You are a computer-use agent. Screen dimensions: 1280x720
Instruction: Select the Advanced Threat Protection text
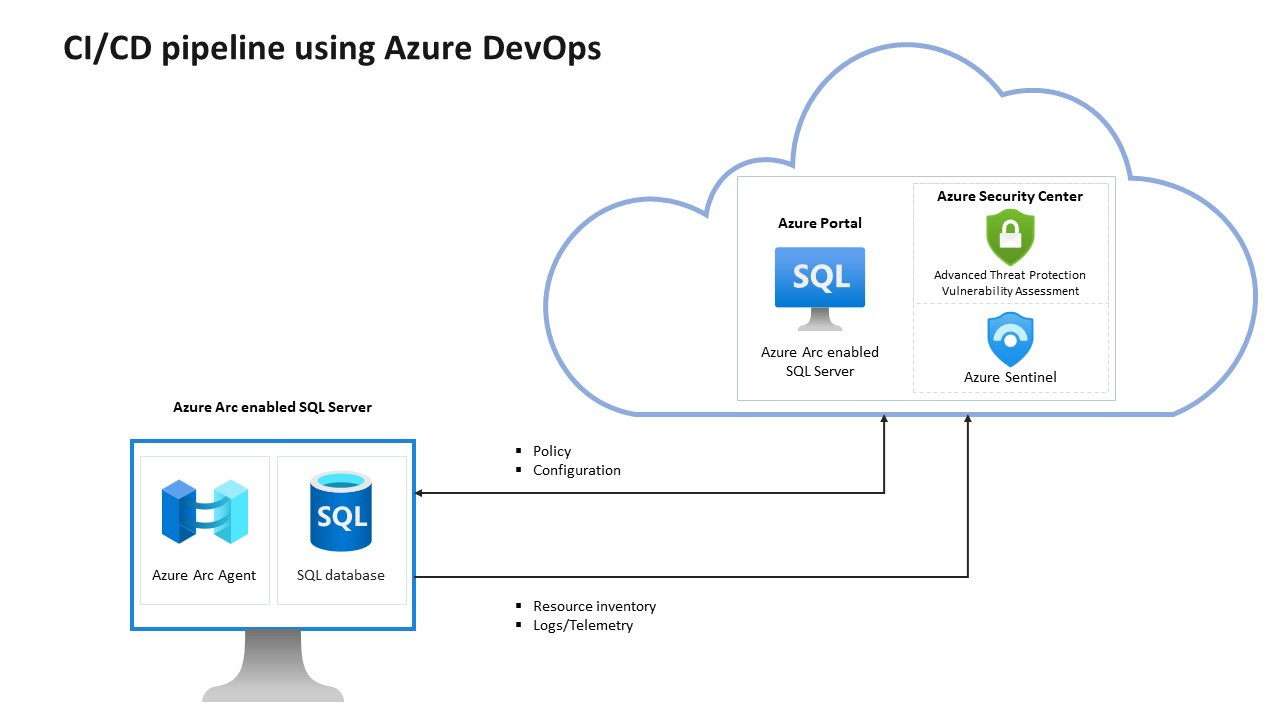tap(1010, 274)
